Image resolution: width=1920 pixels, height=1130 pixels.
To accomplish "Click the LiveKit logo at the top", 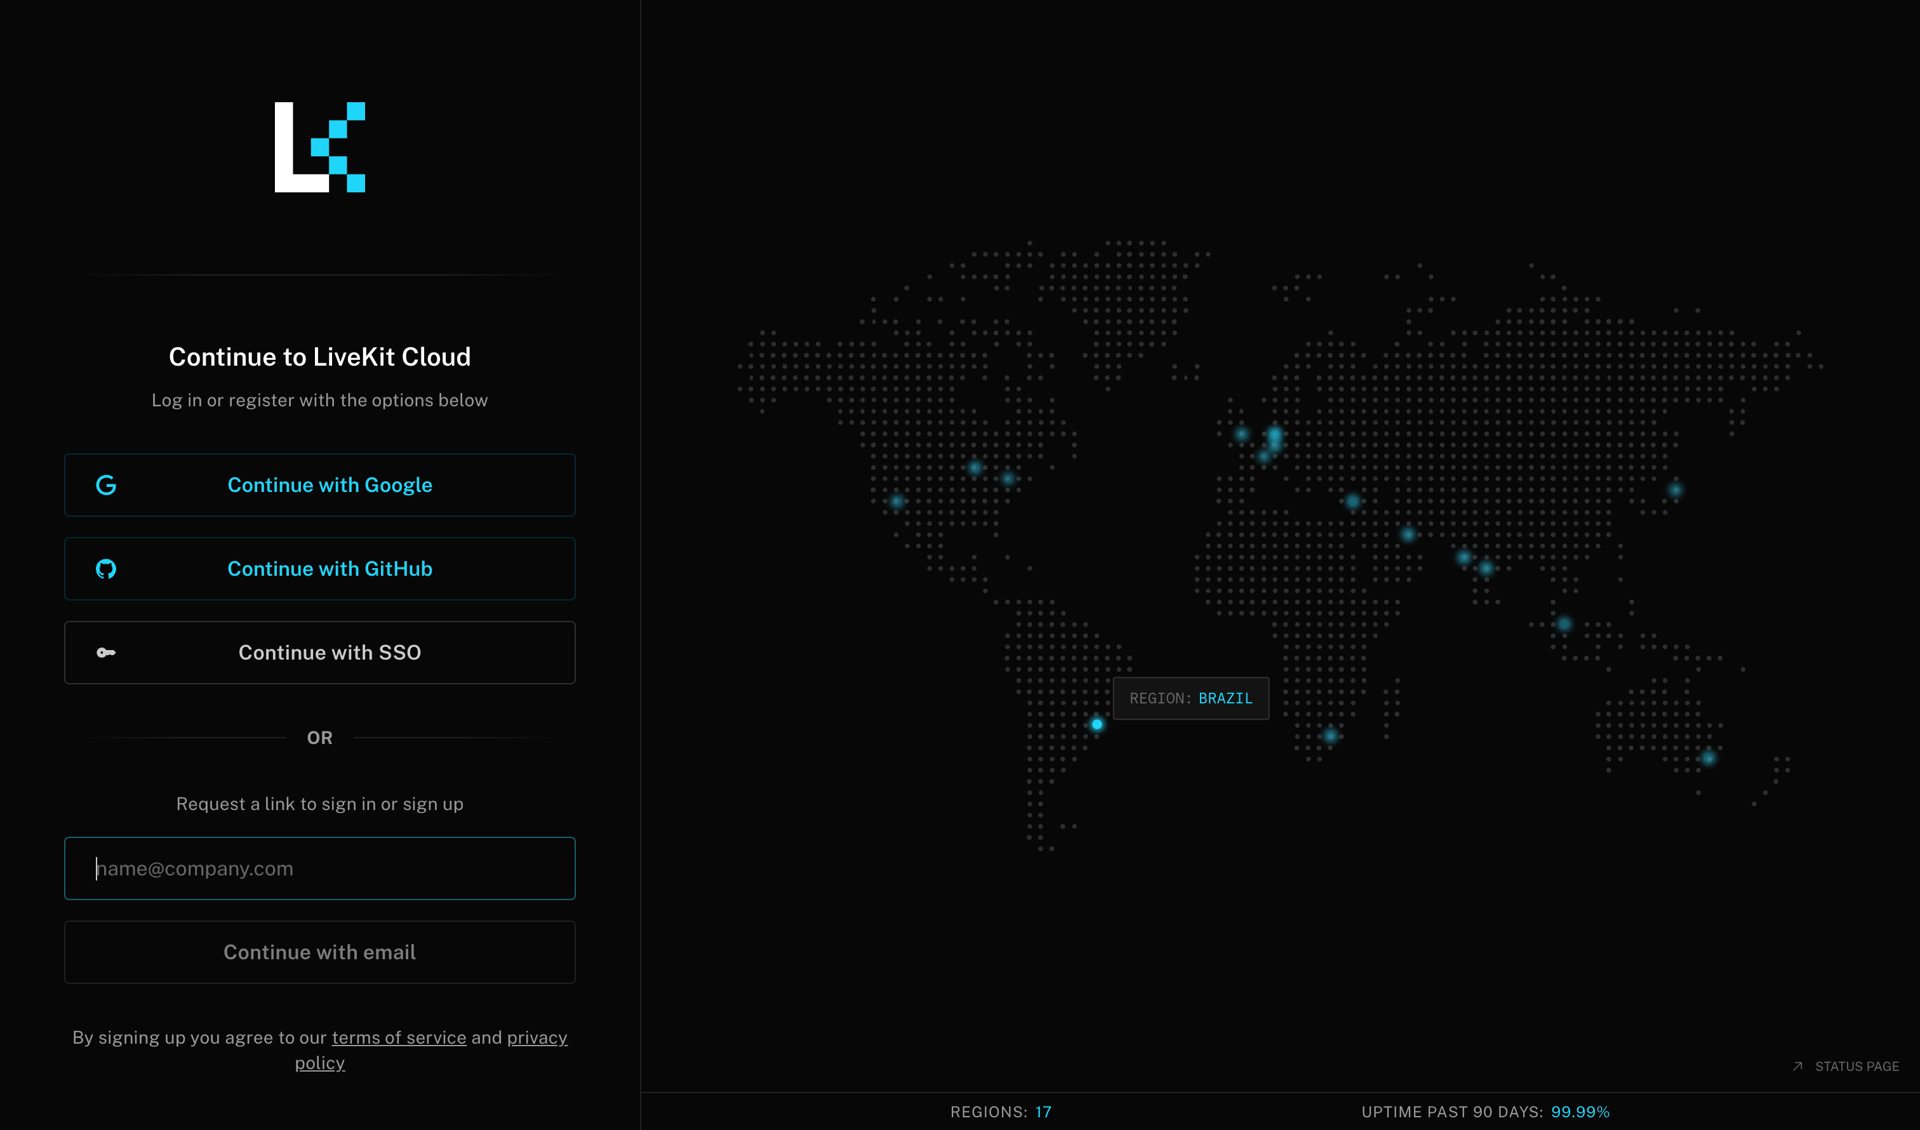I will (x=319, y=147).
